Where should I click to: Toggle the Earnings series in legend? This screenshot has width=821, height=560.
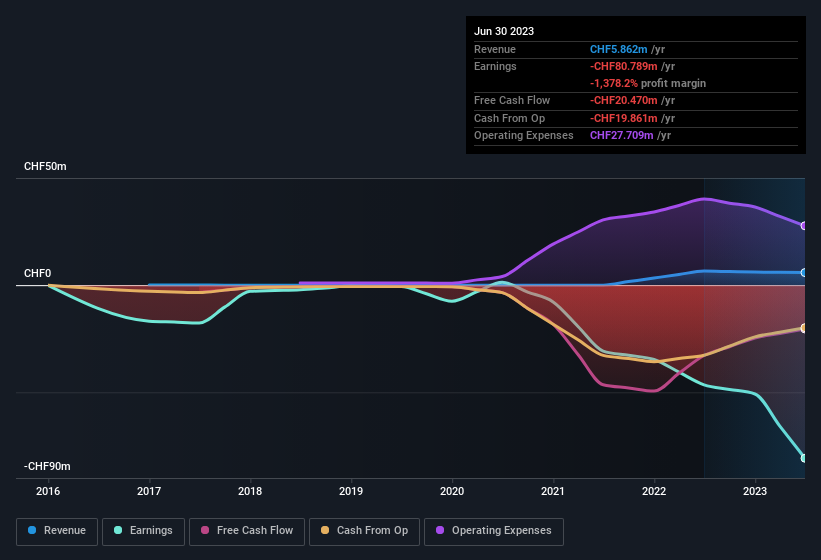143,531
